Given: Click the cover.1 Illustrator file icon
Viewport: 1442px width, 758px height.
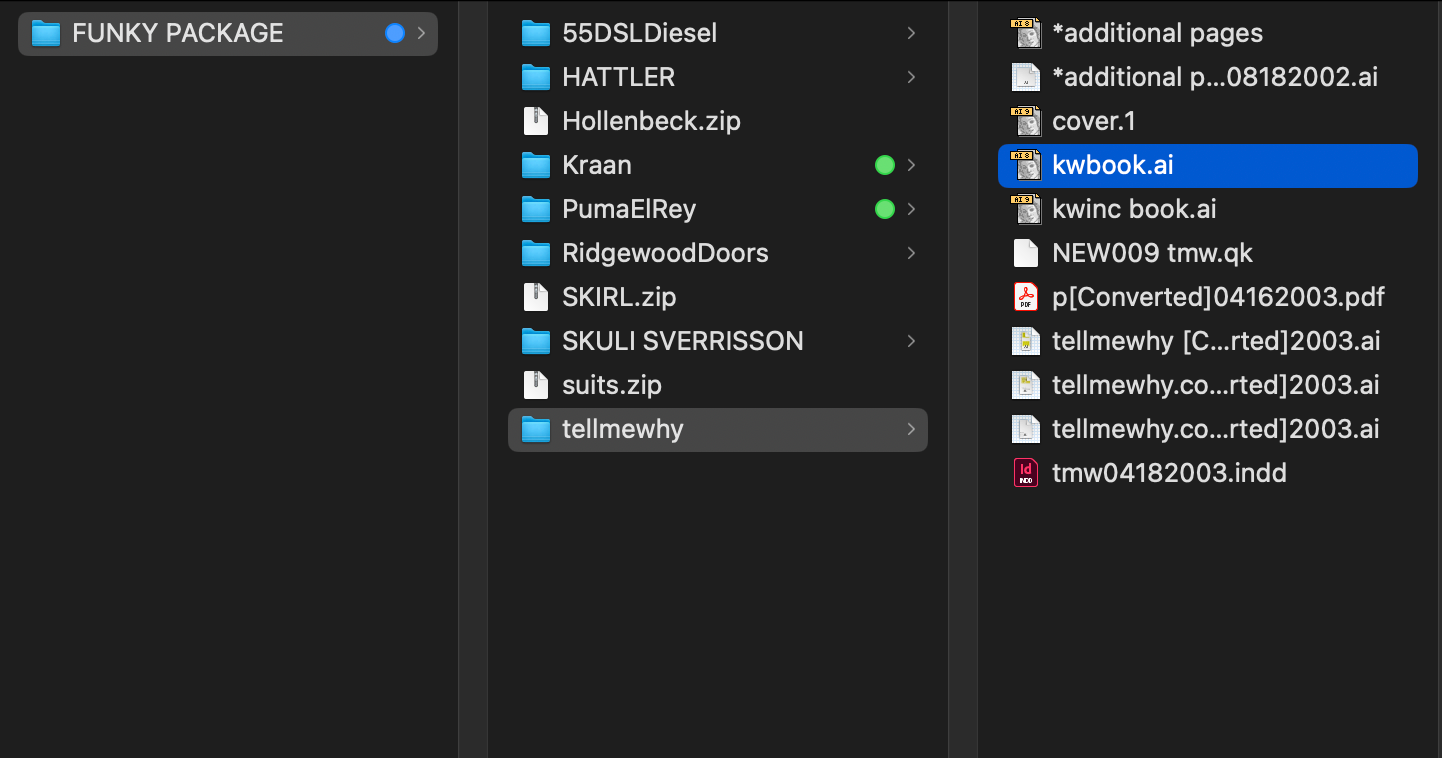Looking at the screenshot, I should (x=1026, y=121).
